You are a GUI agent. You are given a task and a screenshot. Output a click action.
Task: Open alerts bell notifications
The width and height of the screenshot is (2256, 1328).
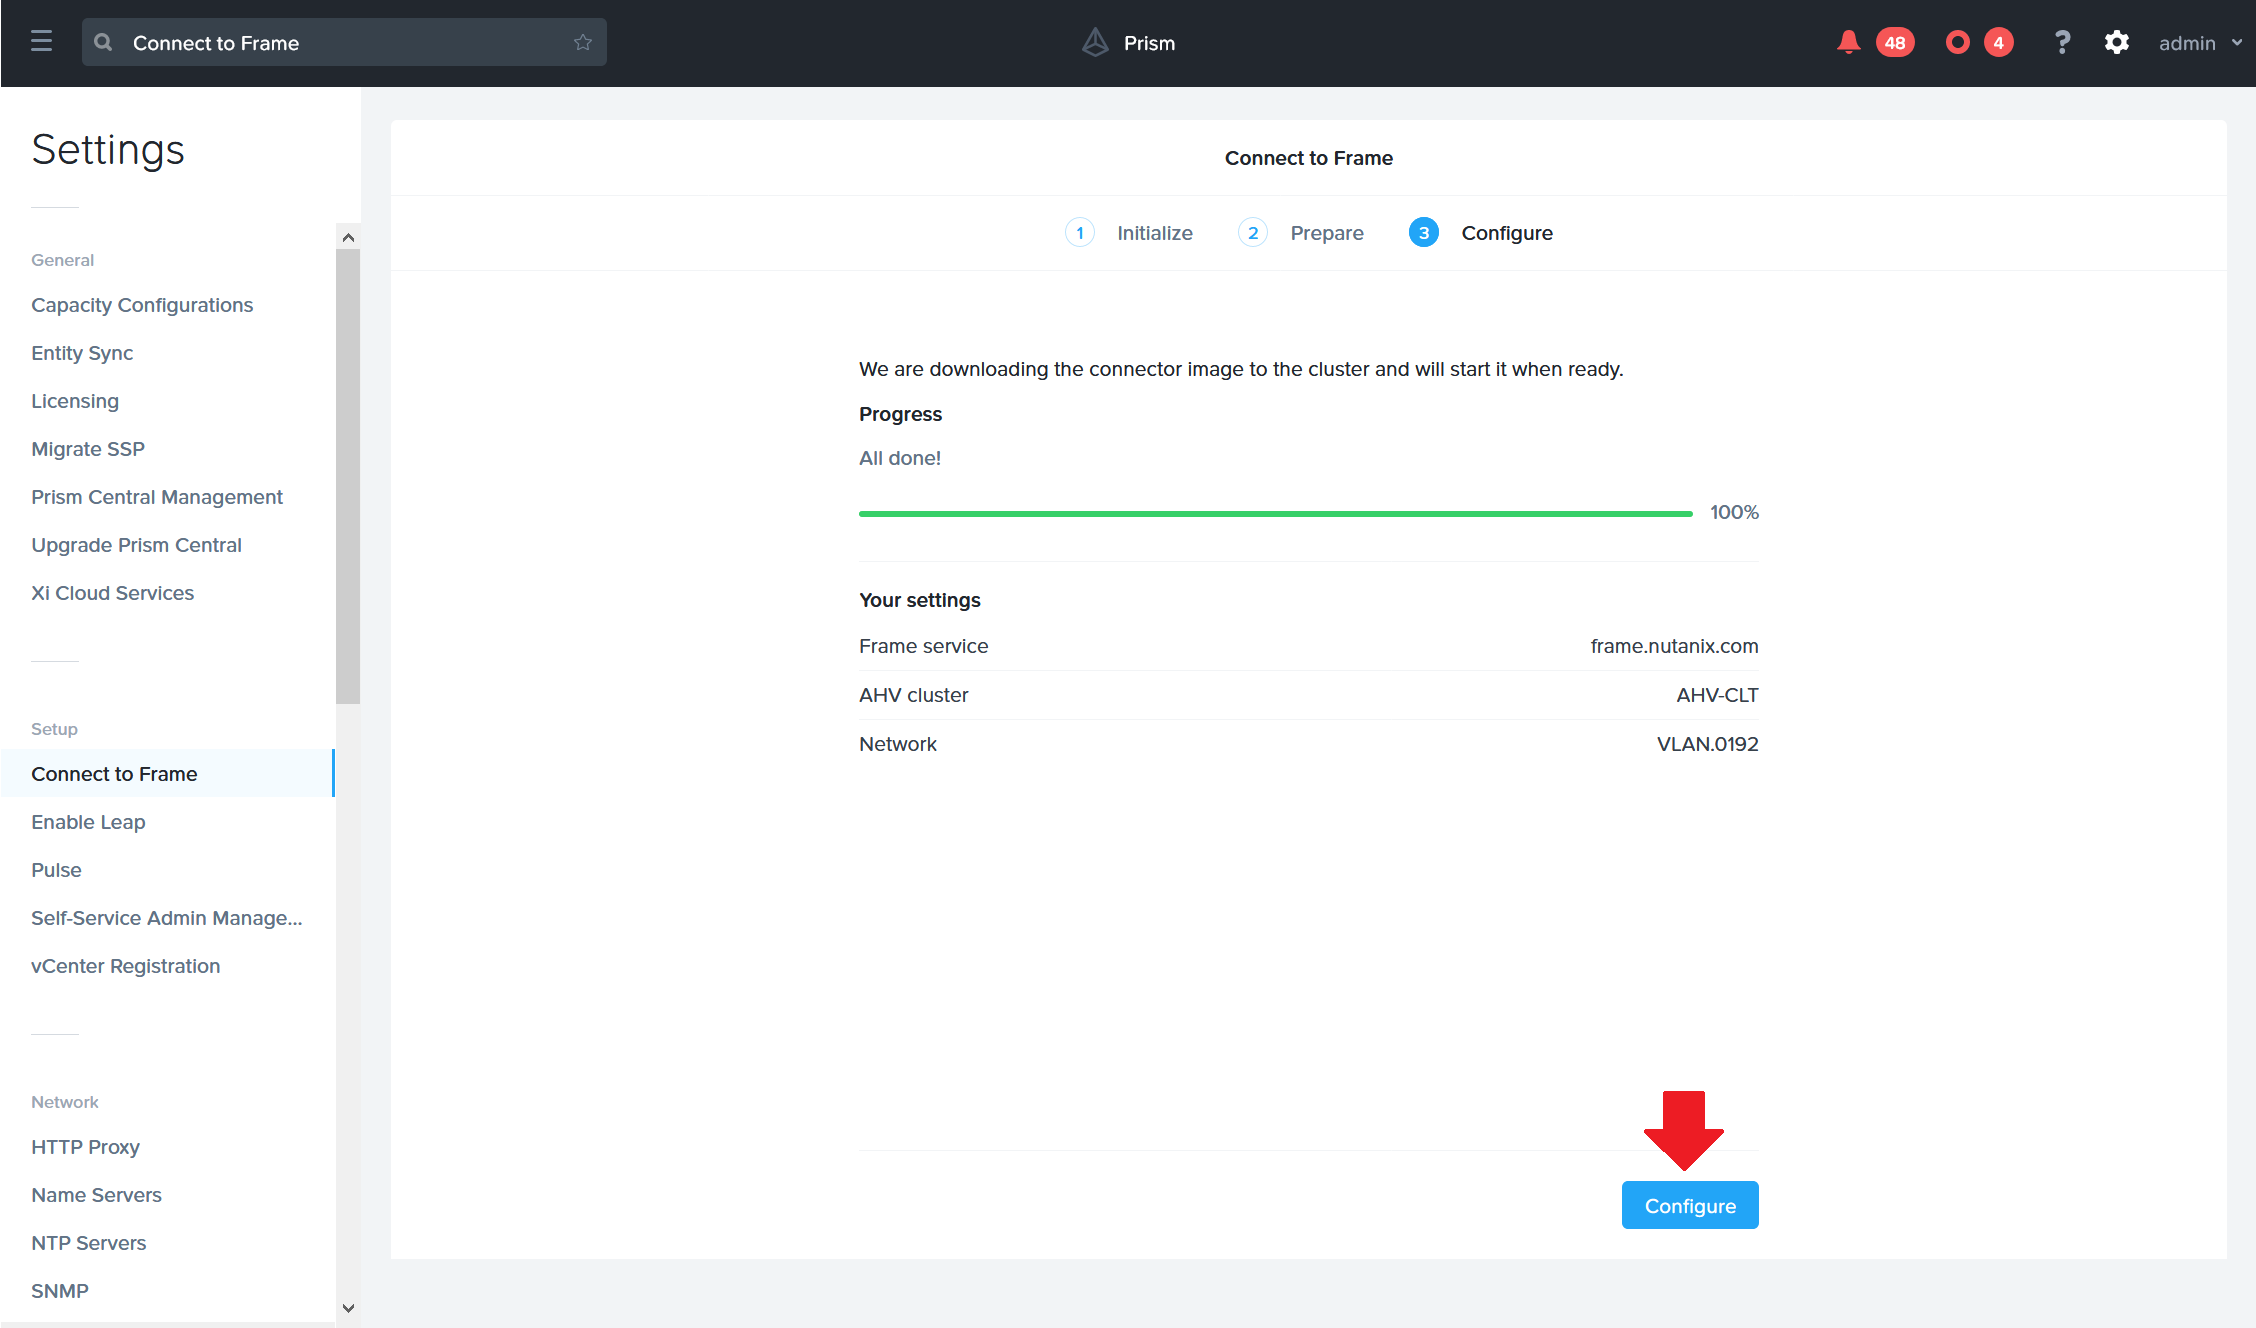[1848, 42]
